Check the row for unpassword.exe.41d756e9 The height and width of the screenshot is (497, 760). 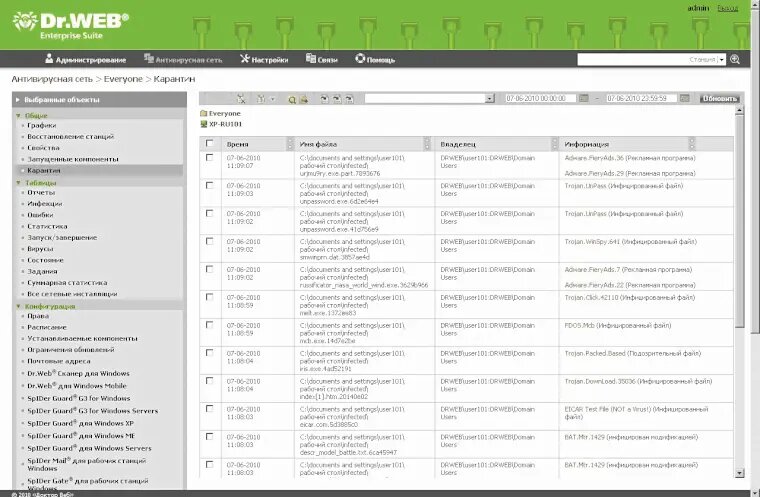click(209, 213)
